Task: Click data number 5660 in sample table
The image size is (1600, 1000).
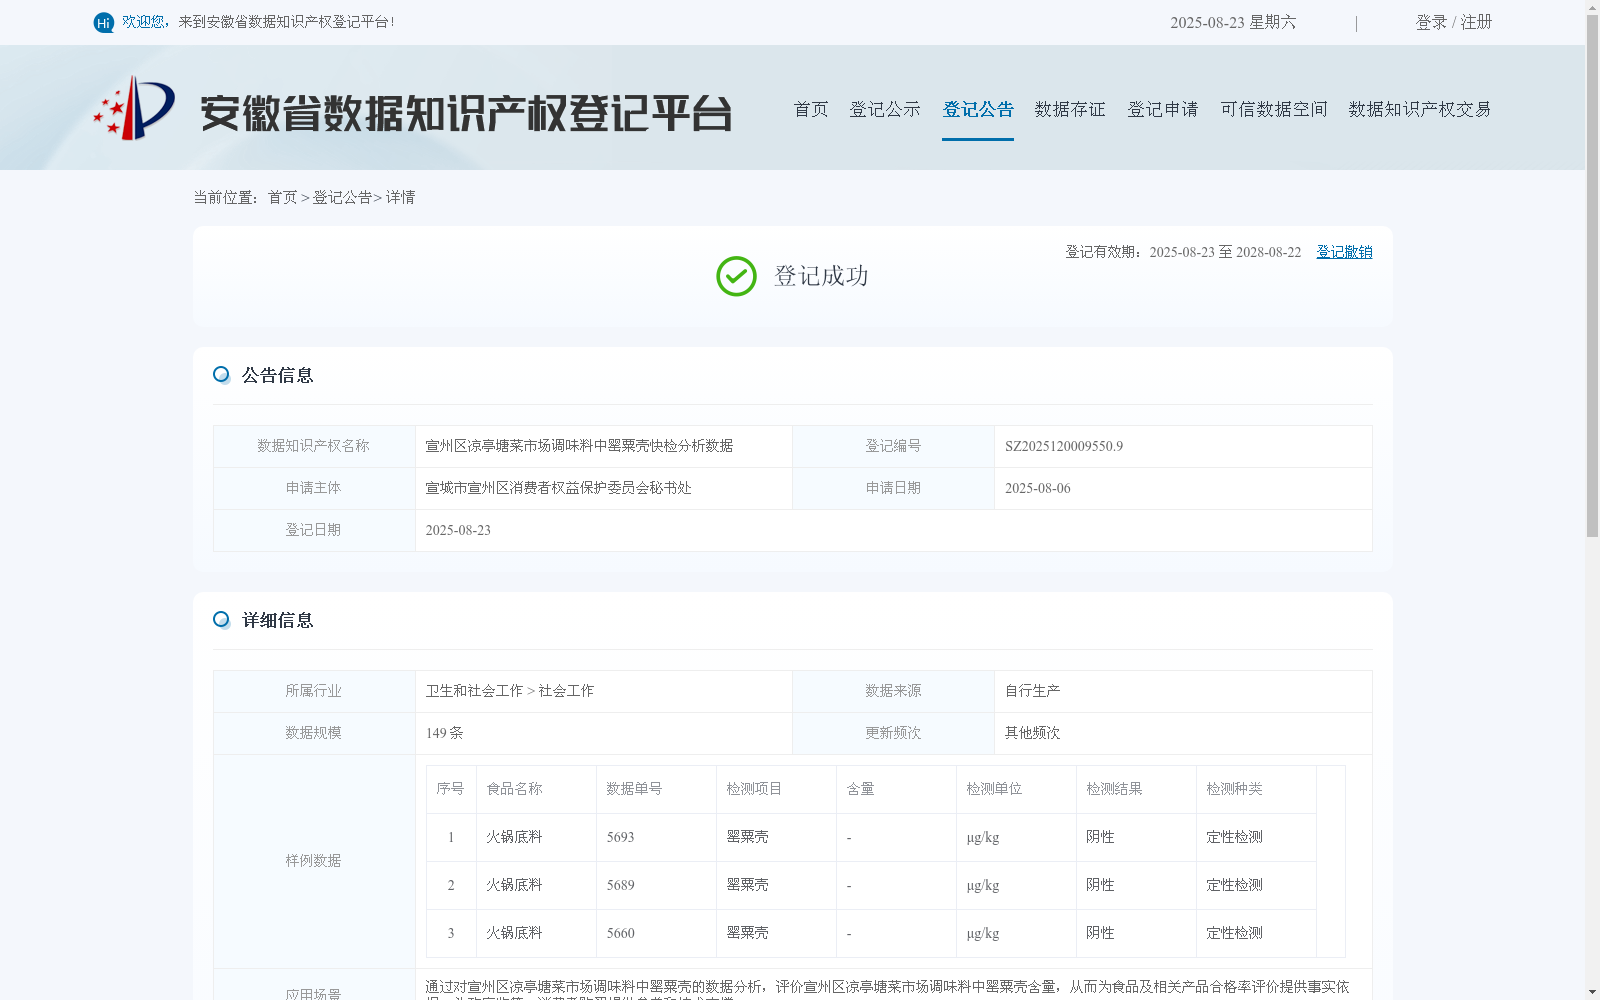Action: pos(620,933)
